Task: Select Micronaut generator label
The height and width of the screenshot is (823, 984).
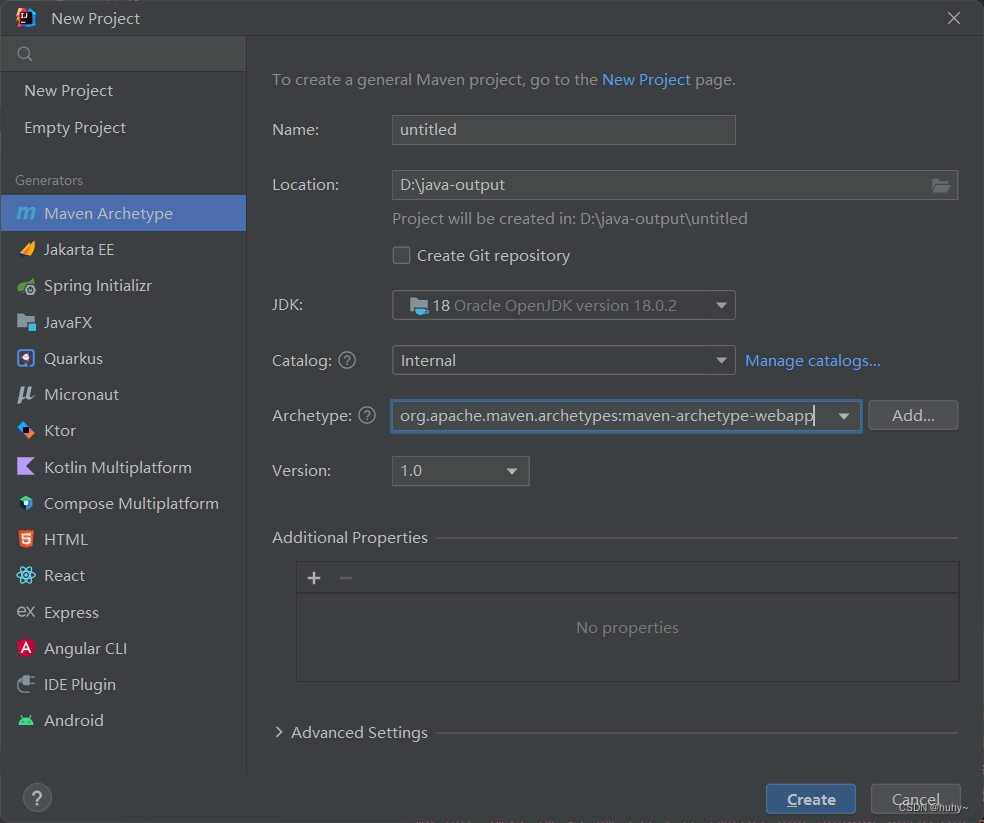Action: (x=82, y=394)
